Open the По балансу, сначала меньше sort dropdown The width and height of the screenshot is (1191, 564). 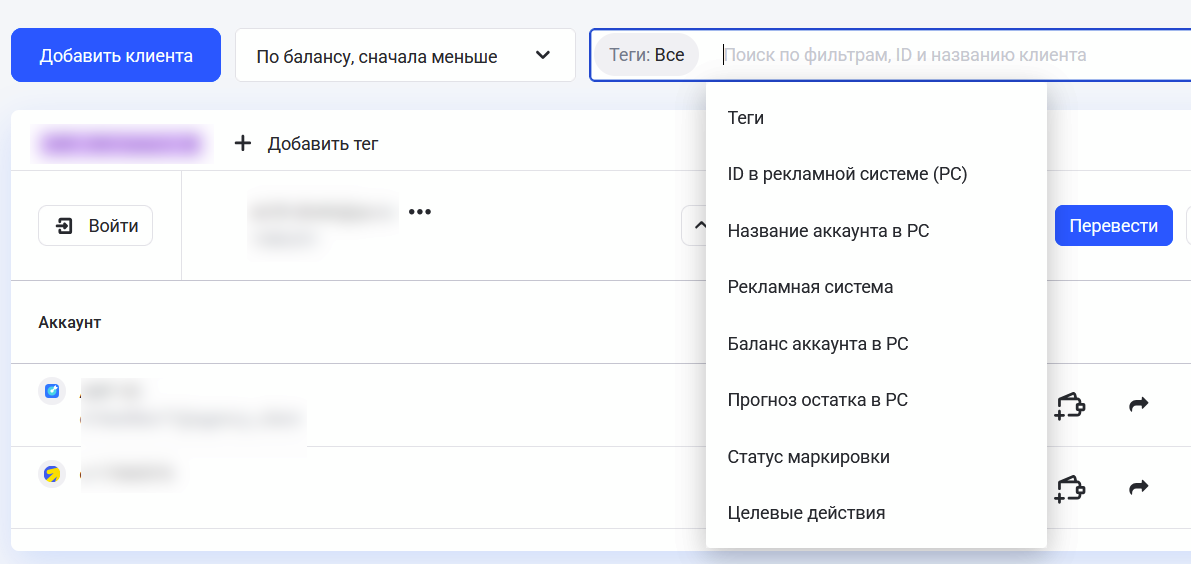(405, 55)
